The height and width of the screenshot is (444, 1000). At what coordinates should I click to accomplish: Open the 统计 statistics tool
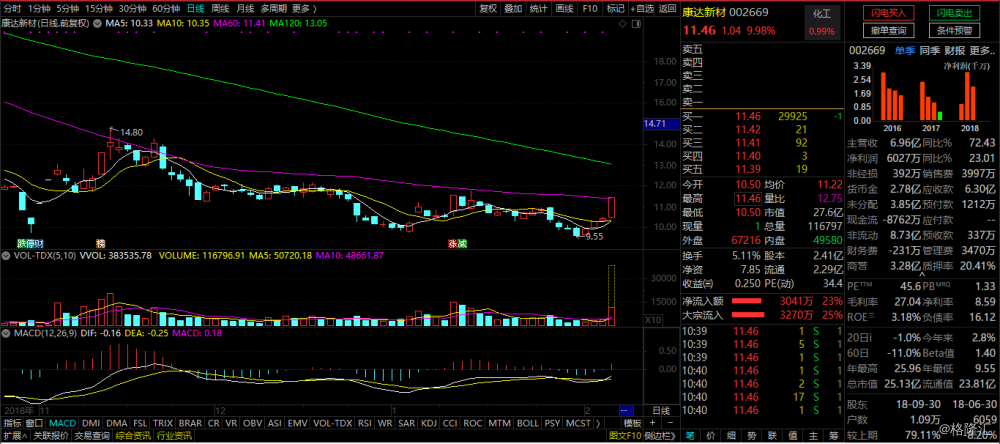point(539,8)
